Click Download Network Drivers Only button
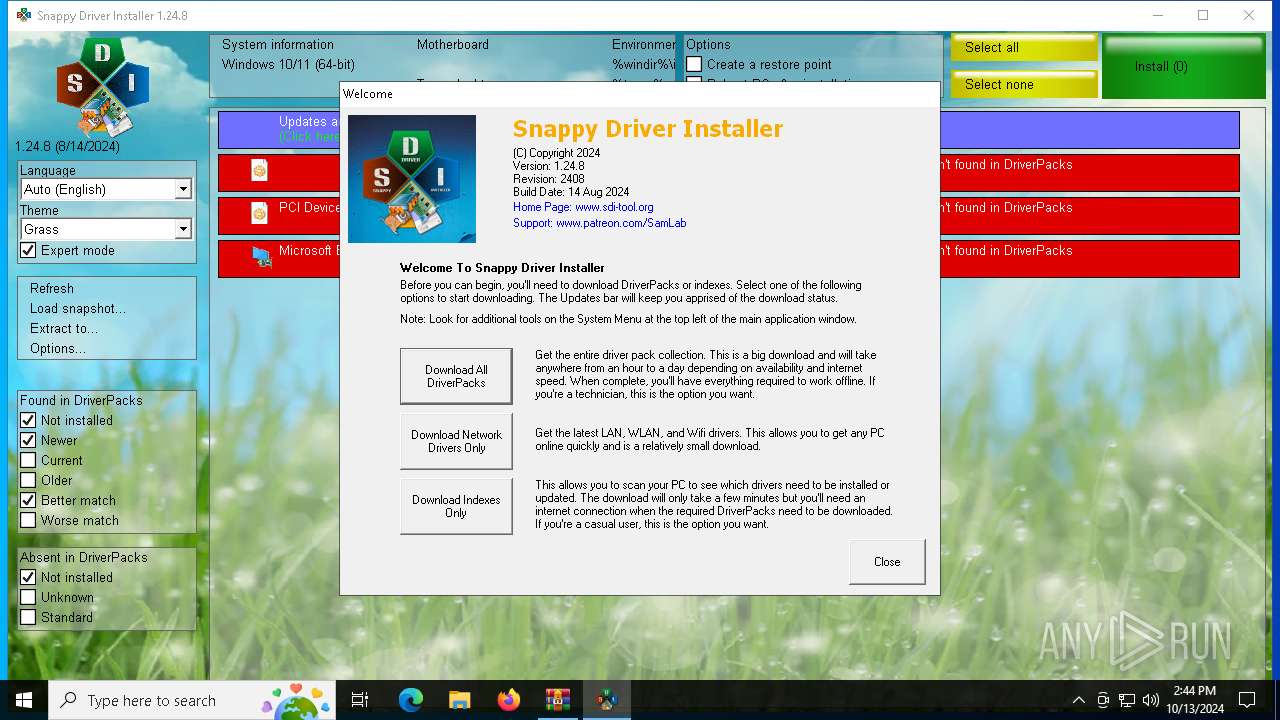1280x720 pixels. pyautogui.click(x=456, y=441)
